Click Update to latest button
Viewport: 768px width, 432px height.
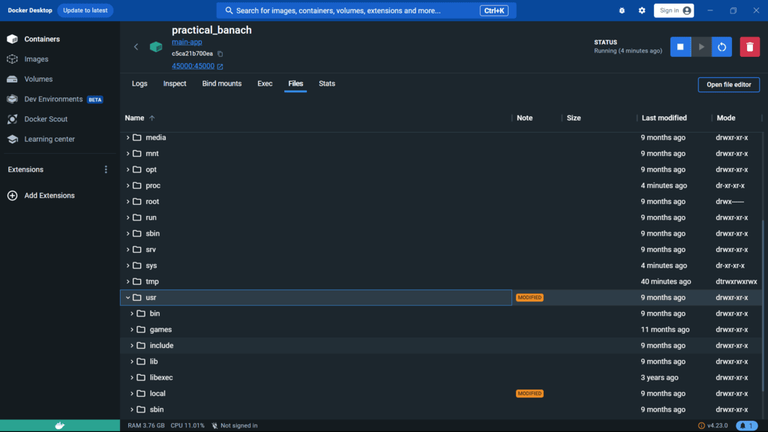click(85, 10)
